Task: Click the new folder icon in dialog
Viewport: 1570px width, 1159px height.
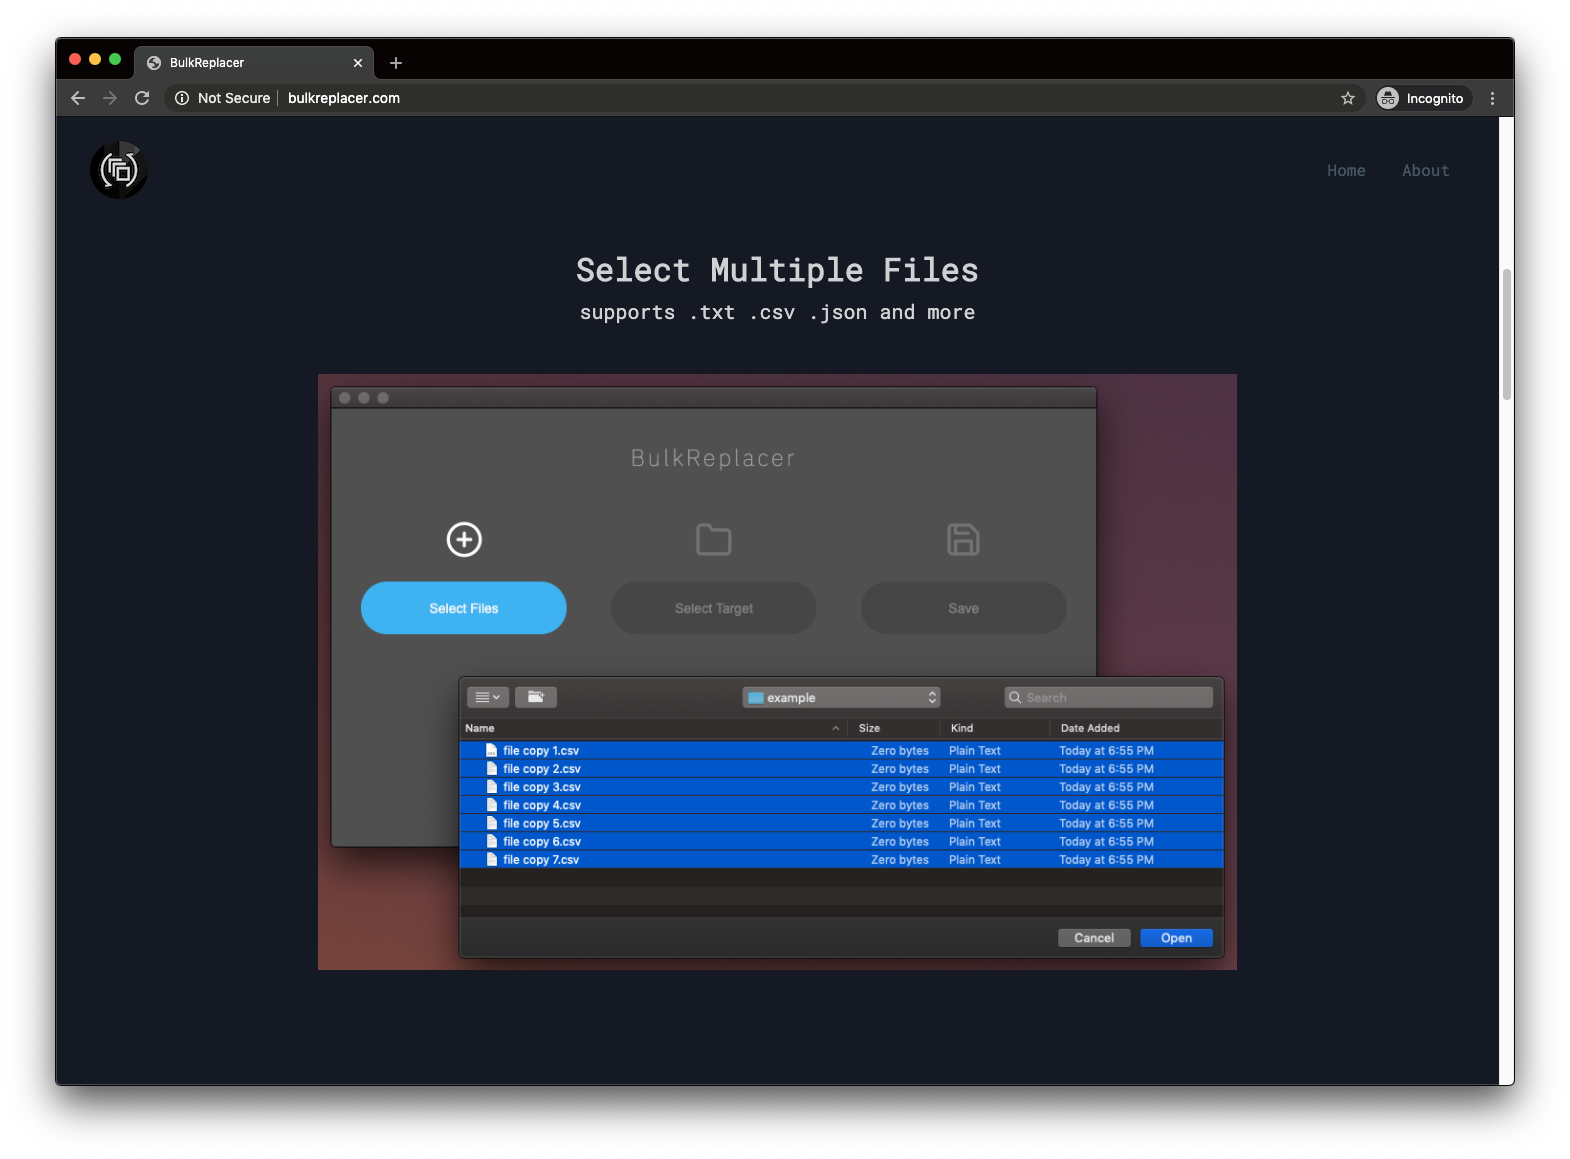Action: pyautogui.click(x=536, y=697)
